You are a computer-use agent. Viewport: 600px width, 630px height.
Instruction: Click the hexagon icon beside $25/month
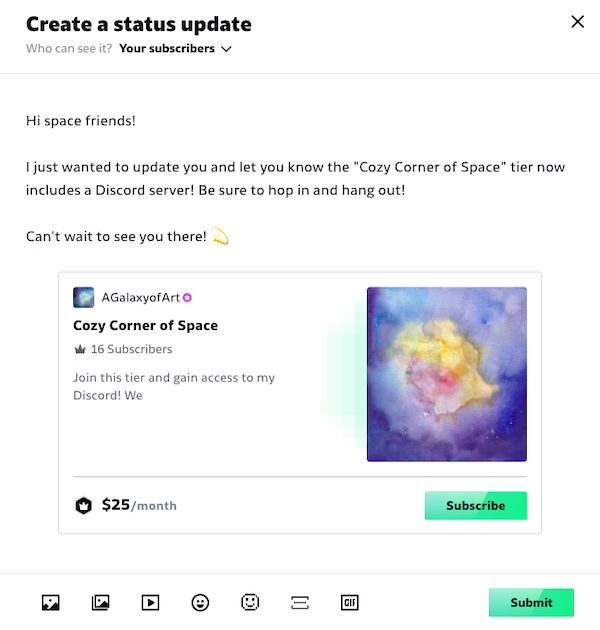point(84,505)
